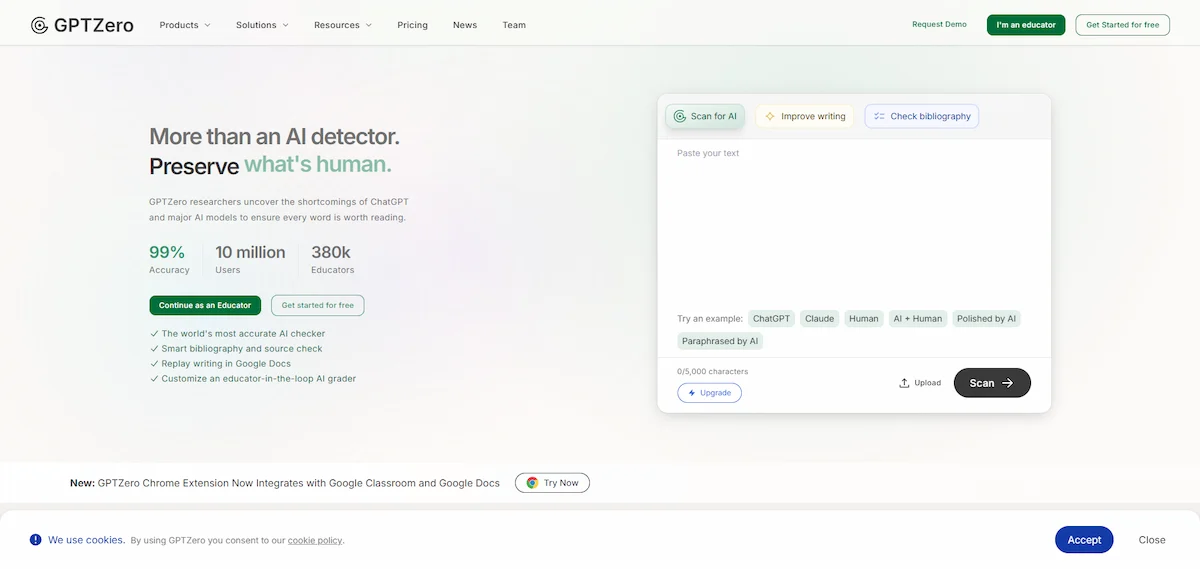Click 'More than an AI detector.' heading
The image size is (1200, 569).
tap(274, 137)
